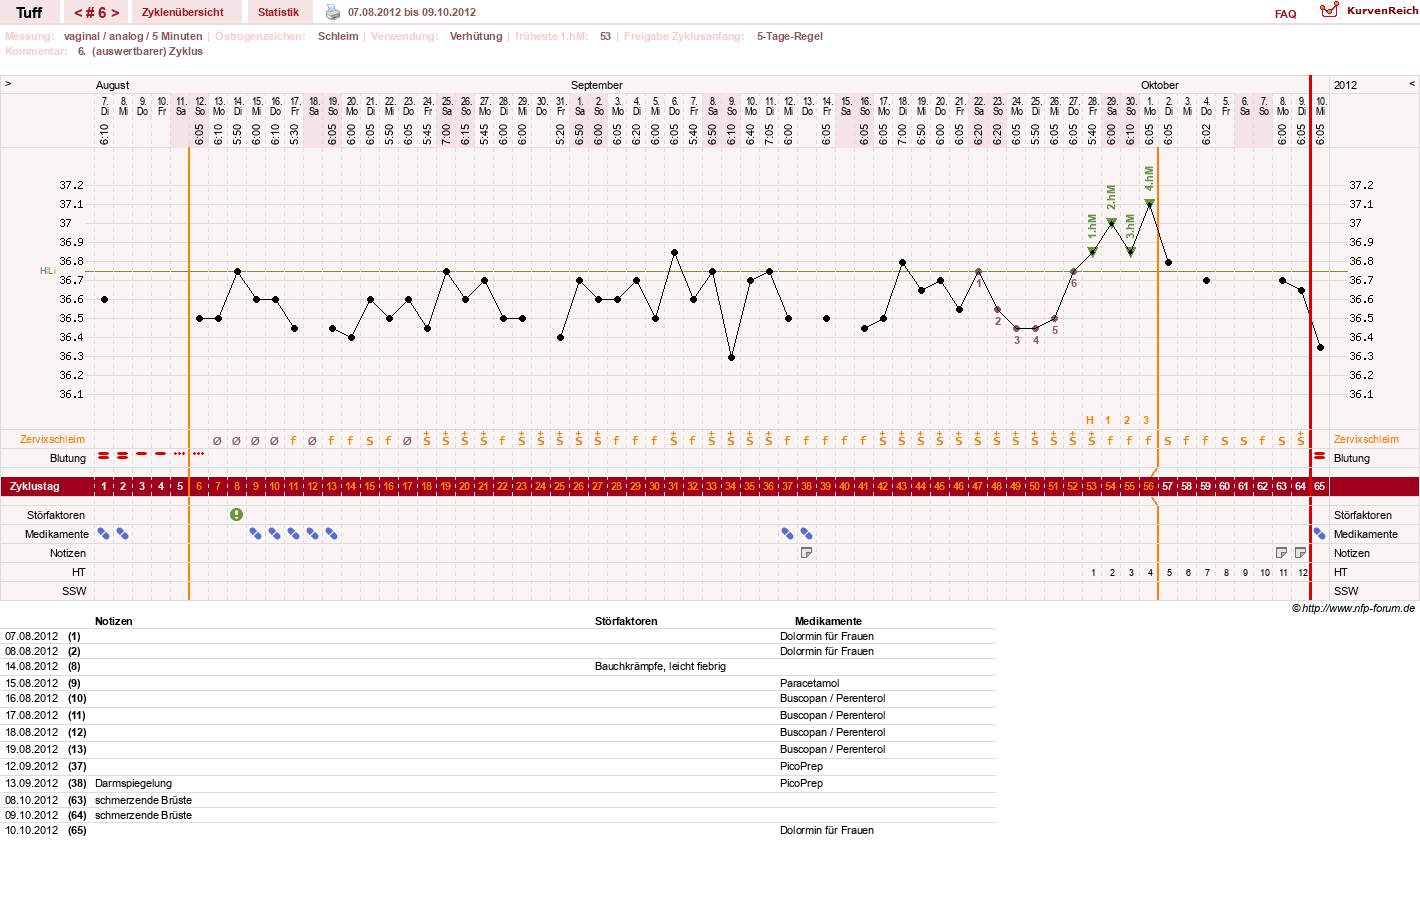The width and height of the screenshot is (1420, 900).
Task: Open the KurvenReich logo link
Action: pos(1368,11)
